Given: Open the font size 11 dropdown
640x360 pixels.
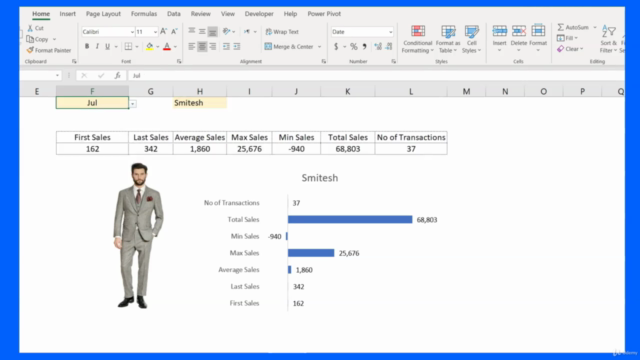Looking at the screenshot, I should (155, 32).
